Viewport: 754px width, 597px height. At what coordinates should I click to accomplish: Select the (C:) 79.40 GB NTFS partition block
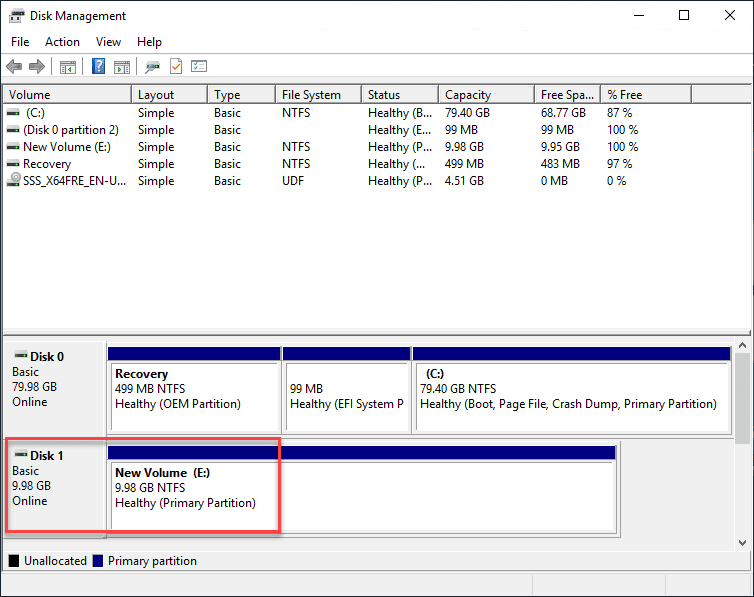pyautogui.click(x=572, y=390)
